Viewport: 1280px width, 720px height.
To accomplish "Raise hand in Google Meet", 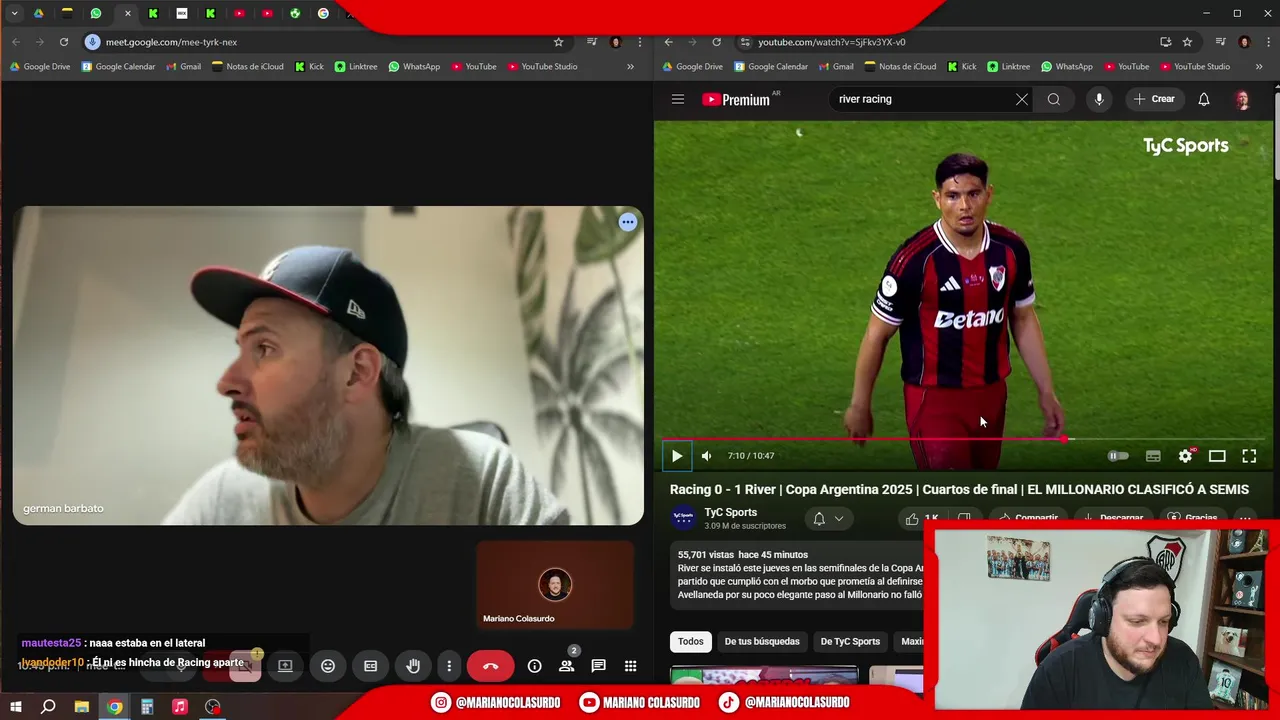I will 413,666.
